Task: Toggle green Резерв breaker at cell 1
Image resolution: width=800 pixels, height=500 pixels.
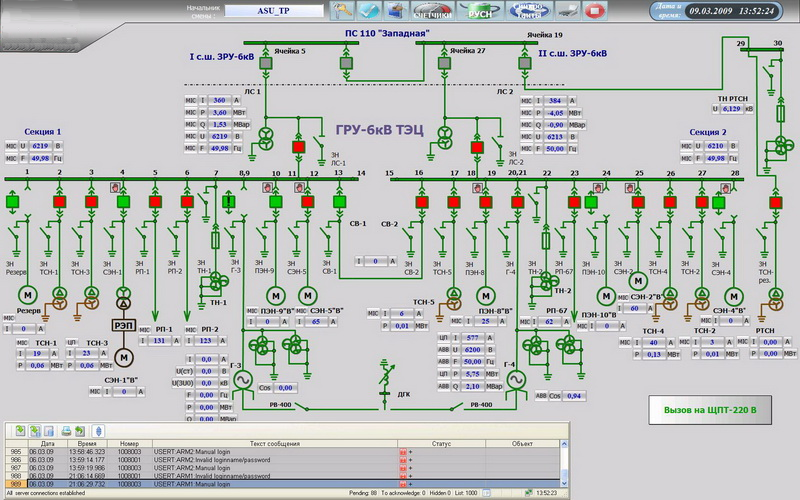Action: point(13,202)
